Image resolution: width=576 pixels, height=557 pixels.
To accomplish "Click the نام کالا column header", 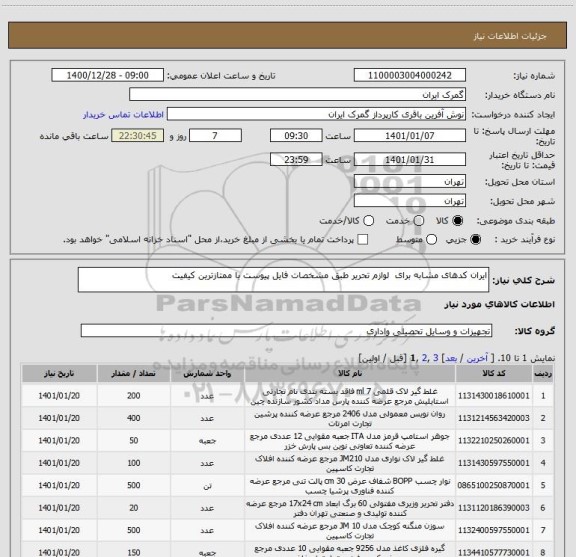I will (x=350, y=373).
